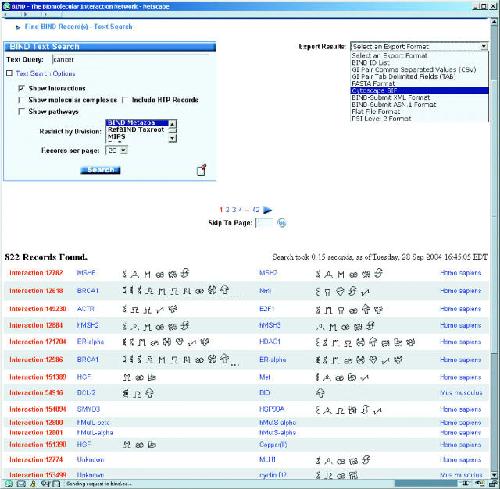Click the Netscape navigator icon in status bar
Screen dimensions: 500x489
coord(9,483)
